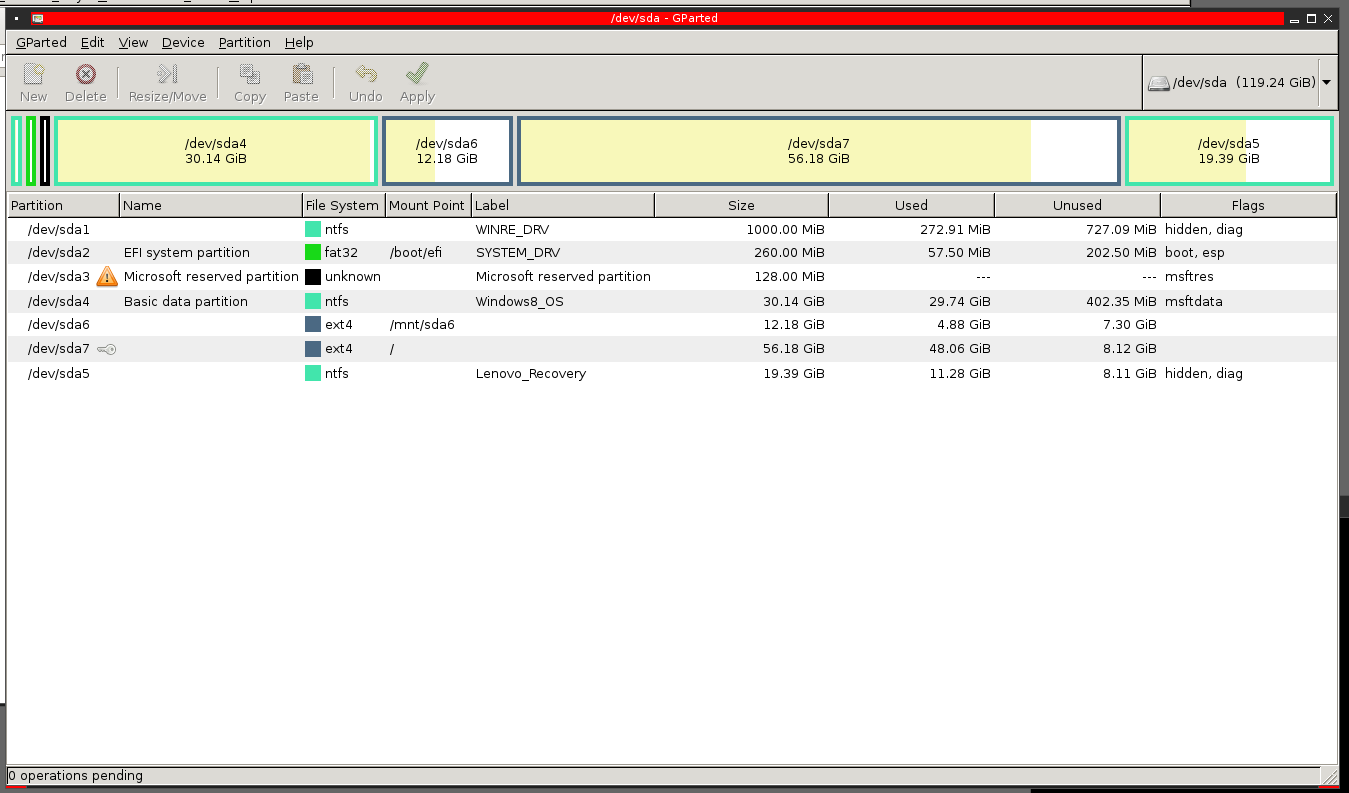Open the Device menu
Viewport: 1349px width, 793px height.
[x=183, y=42]
